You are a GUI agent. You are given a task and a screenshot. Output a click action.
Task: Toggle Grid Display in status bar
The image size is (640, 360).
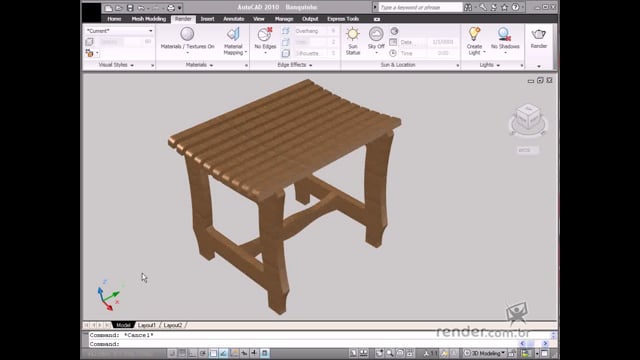[182, 353]
